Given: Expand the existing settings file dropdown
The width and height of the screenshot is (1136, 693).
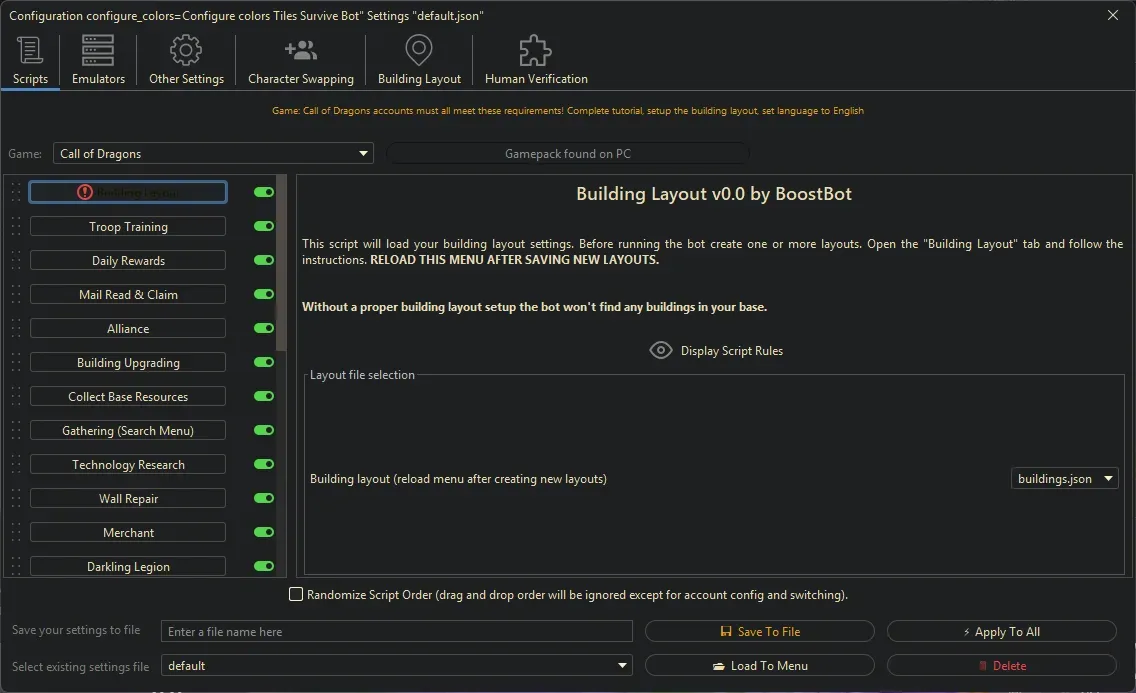Looking at the screenshot, I should coord(622,665).
